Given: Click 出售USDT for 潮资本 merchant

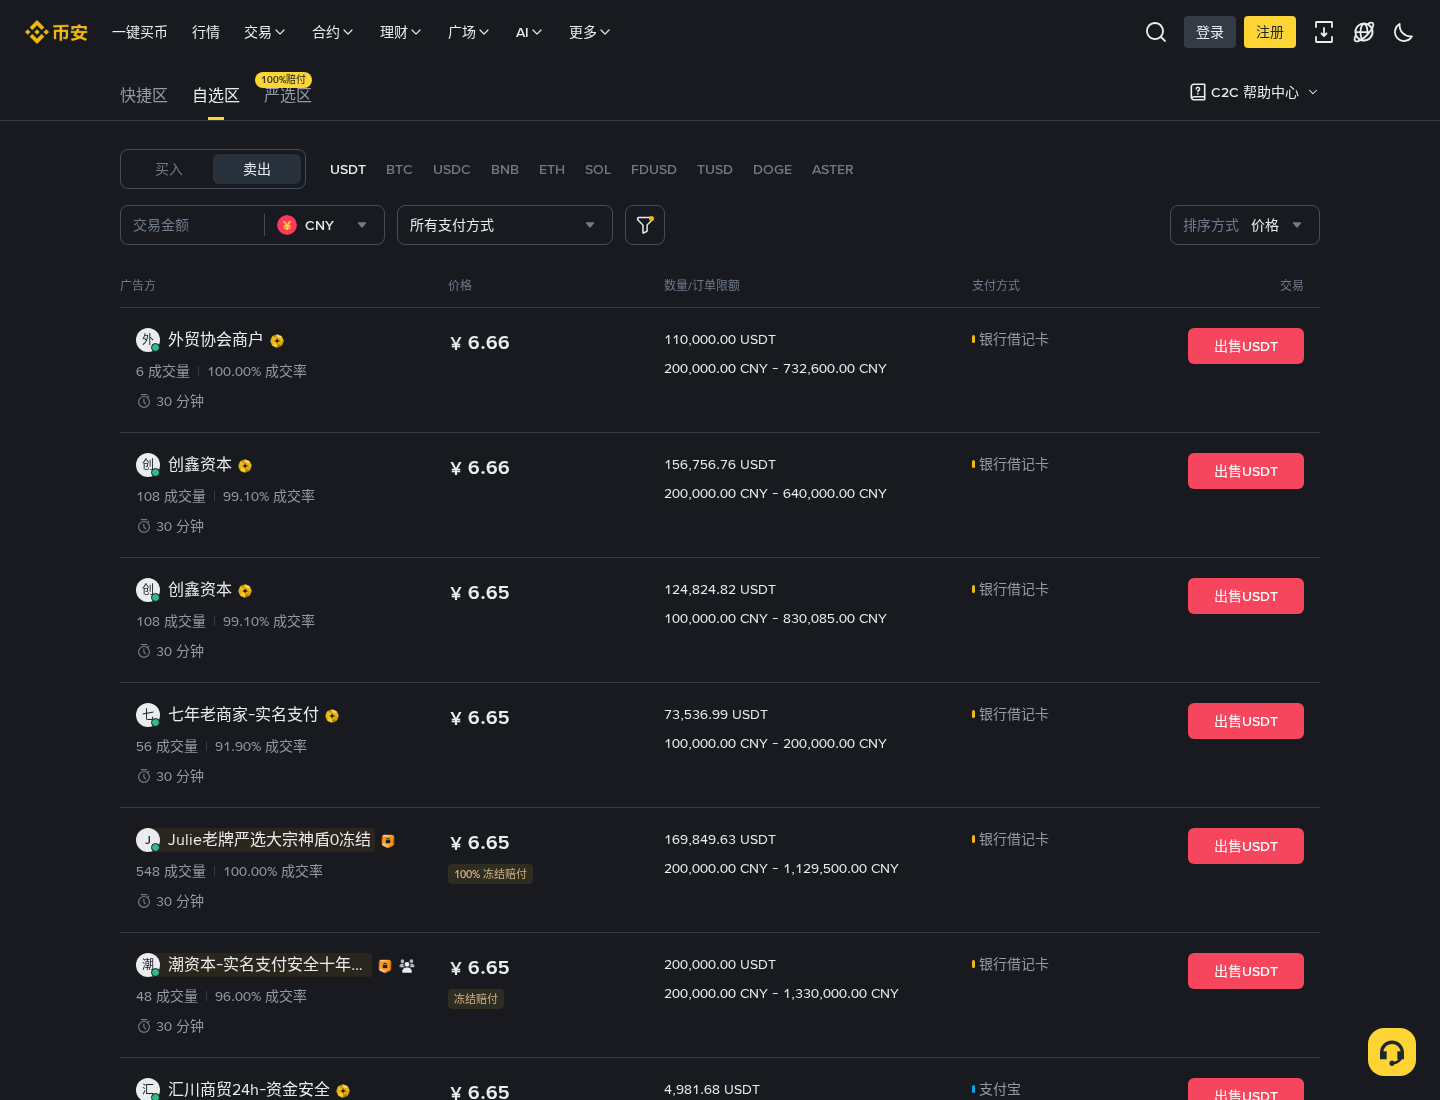Looking at the screenshot, I should click(x=1246, y=971).
